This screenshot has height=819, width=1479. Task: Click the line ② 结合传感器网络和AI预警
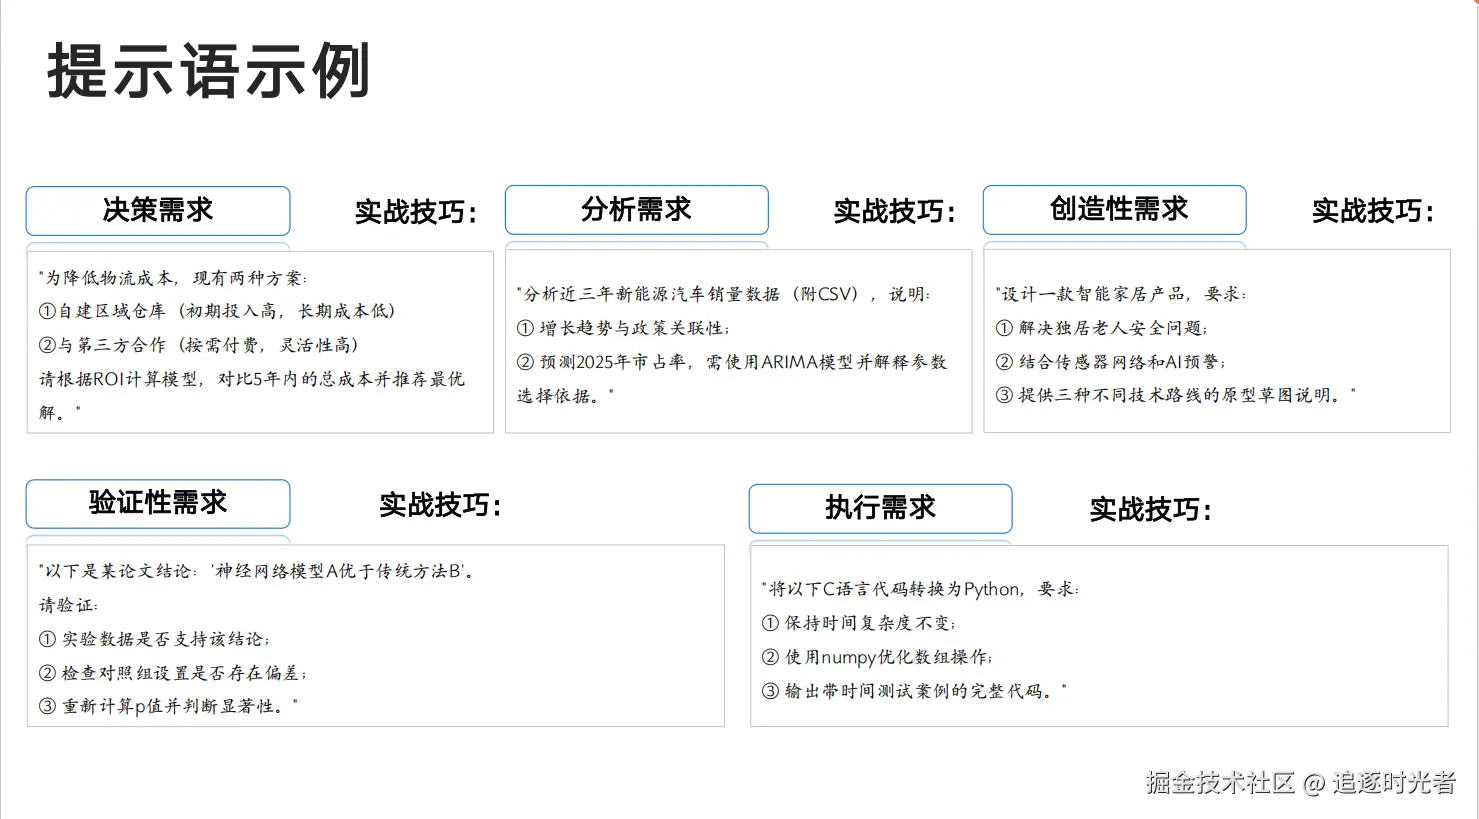[1111, 362]
